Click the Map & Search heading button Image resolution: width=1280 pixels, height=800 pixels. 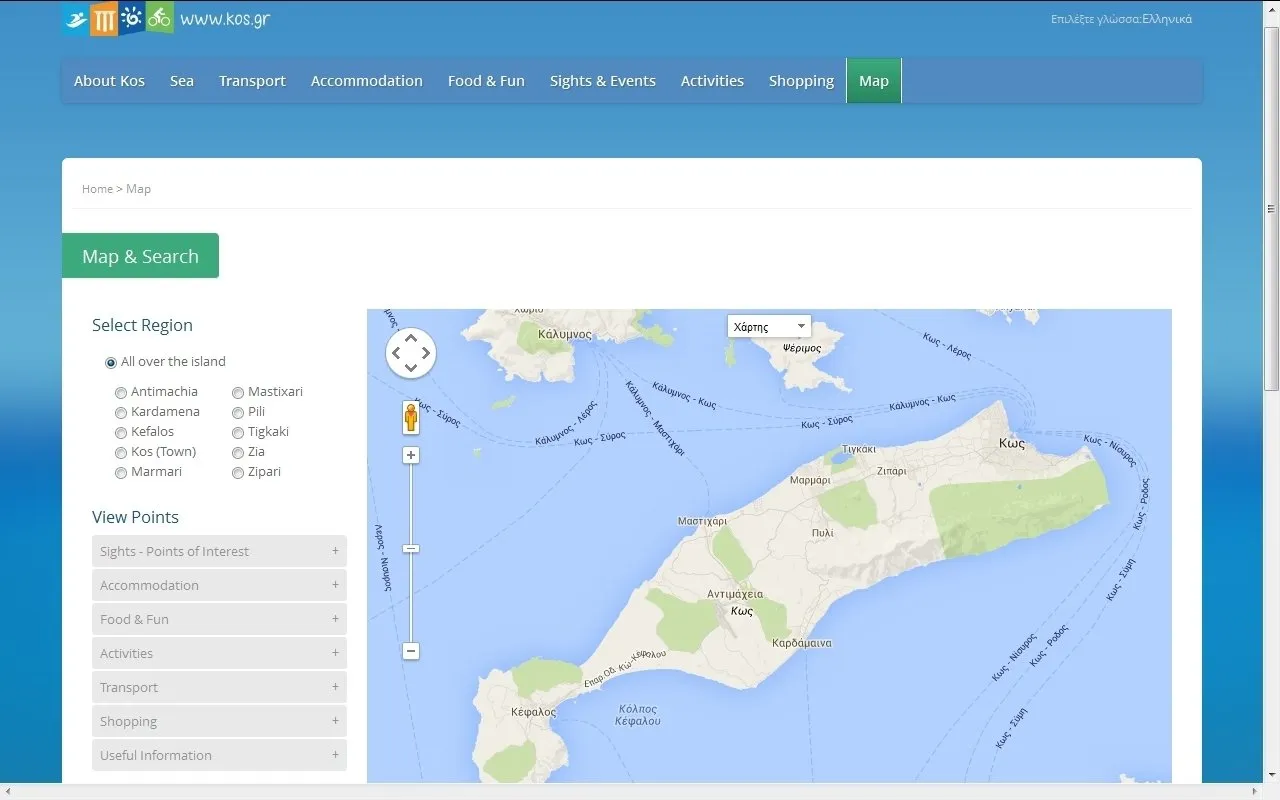pos(140,256)
